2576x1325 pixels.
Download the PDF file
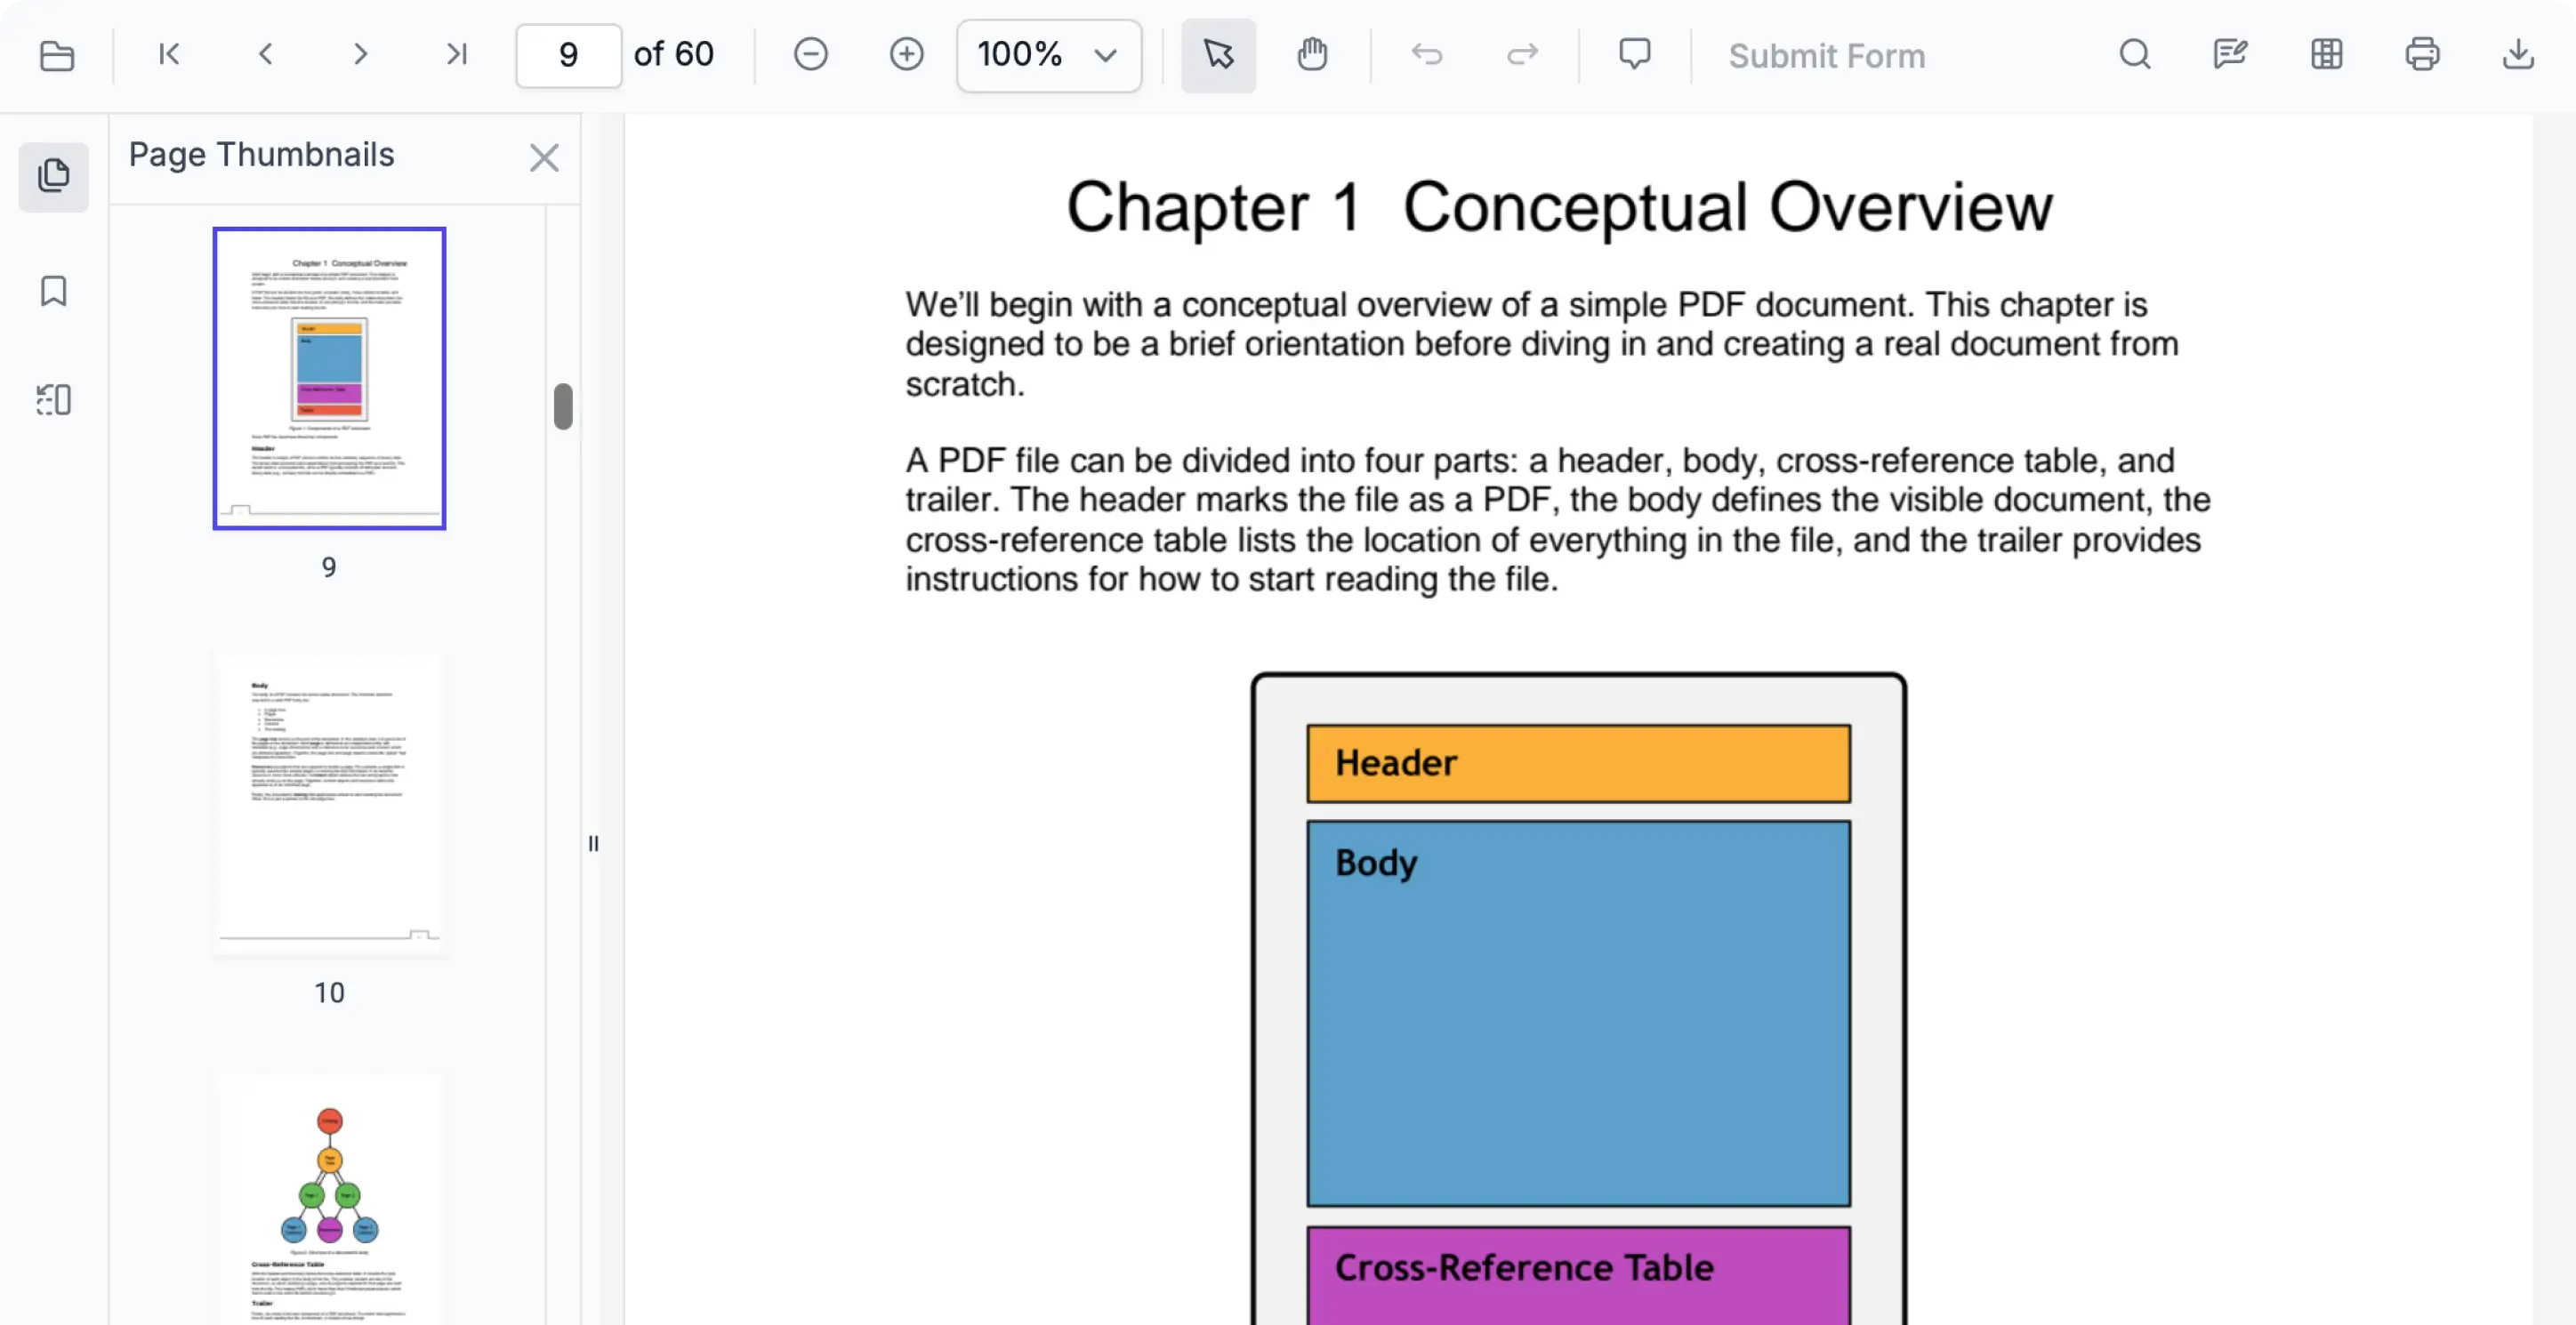click(x=2519, y=55)
